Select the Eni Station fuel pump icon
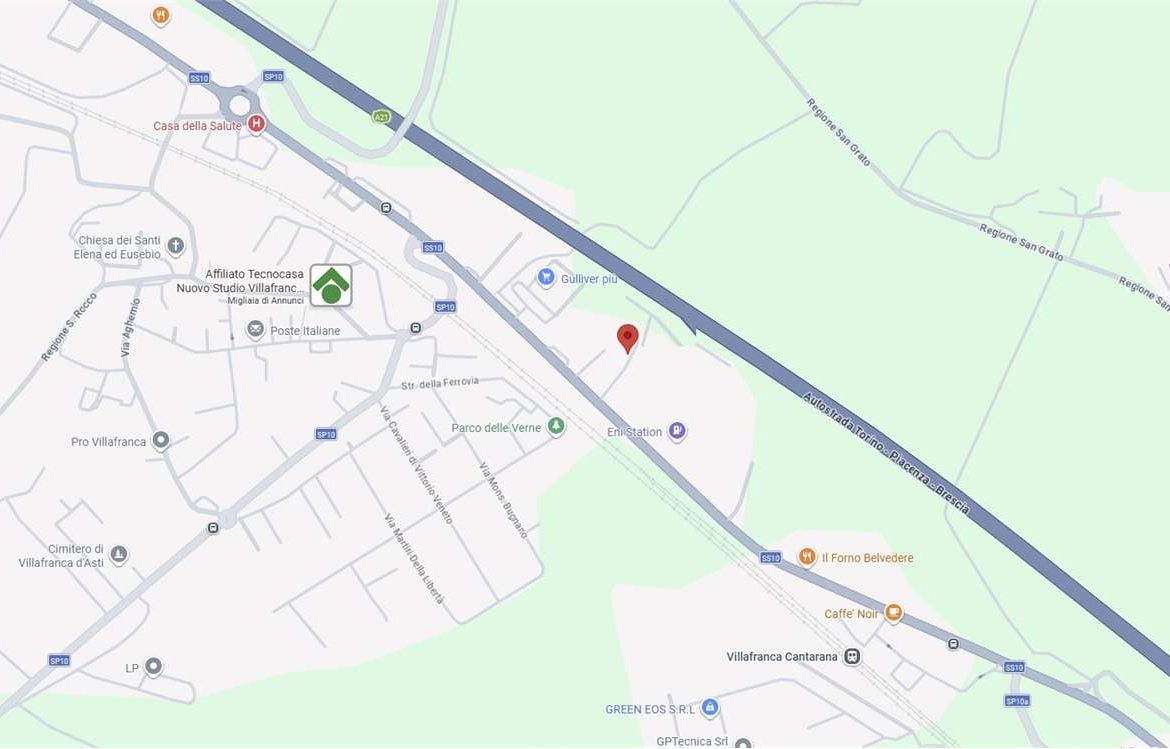The height and width of the screenshot is (749, 1170). point(677,431)
